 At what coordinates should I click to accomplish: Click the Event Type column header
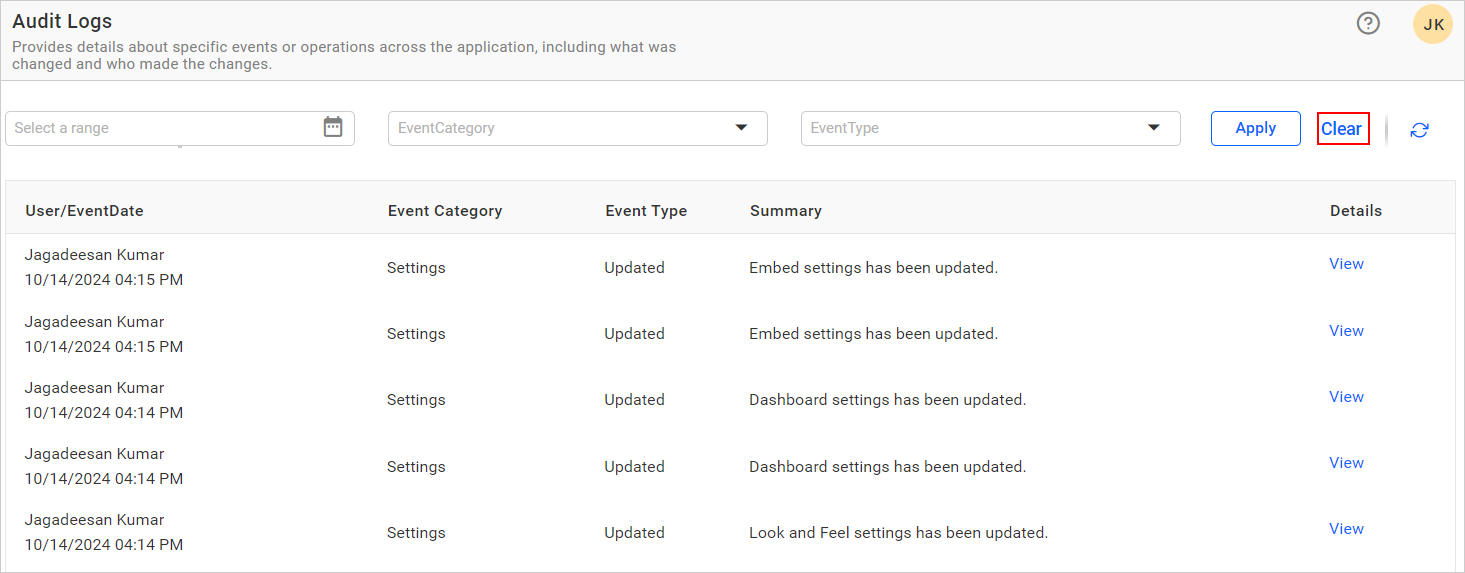(646, 211)
